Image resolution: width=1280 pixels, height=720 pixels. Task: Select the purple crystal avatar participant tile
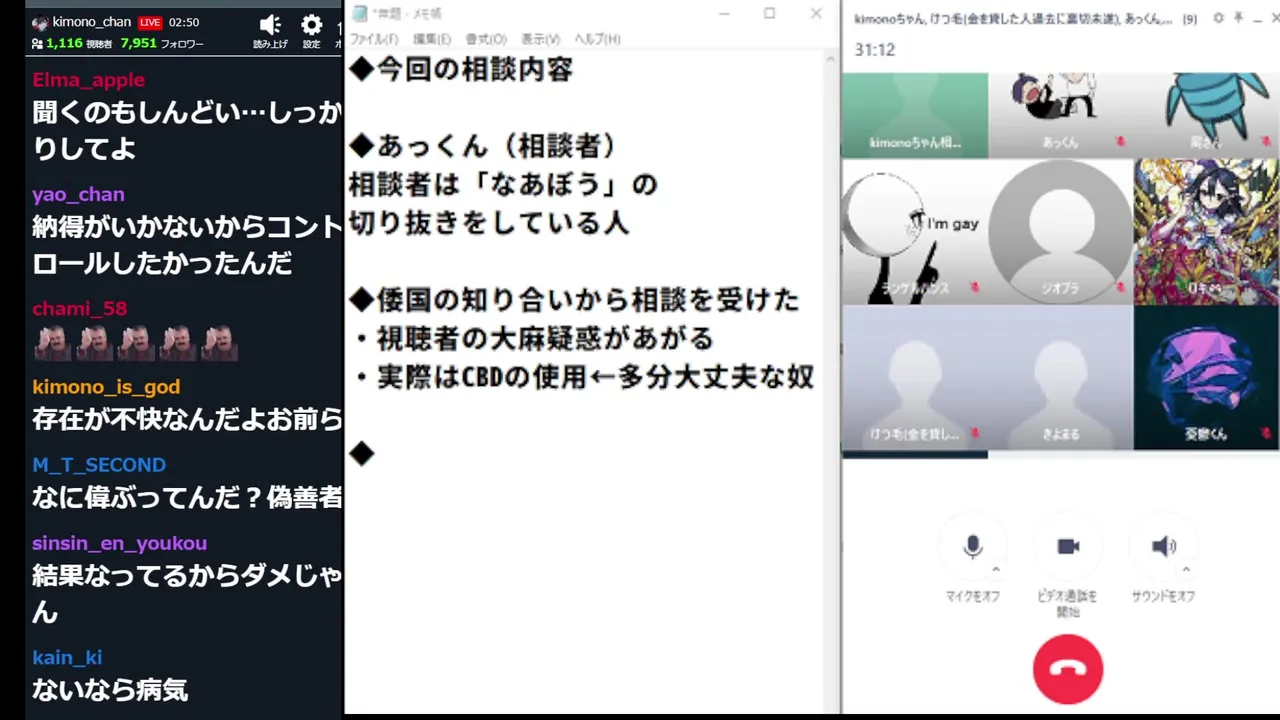(1207, 378)
